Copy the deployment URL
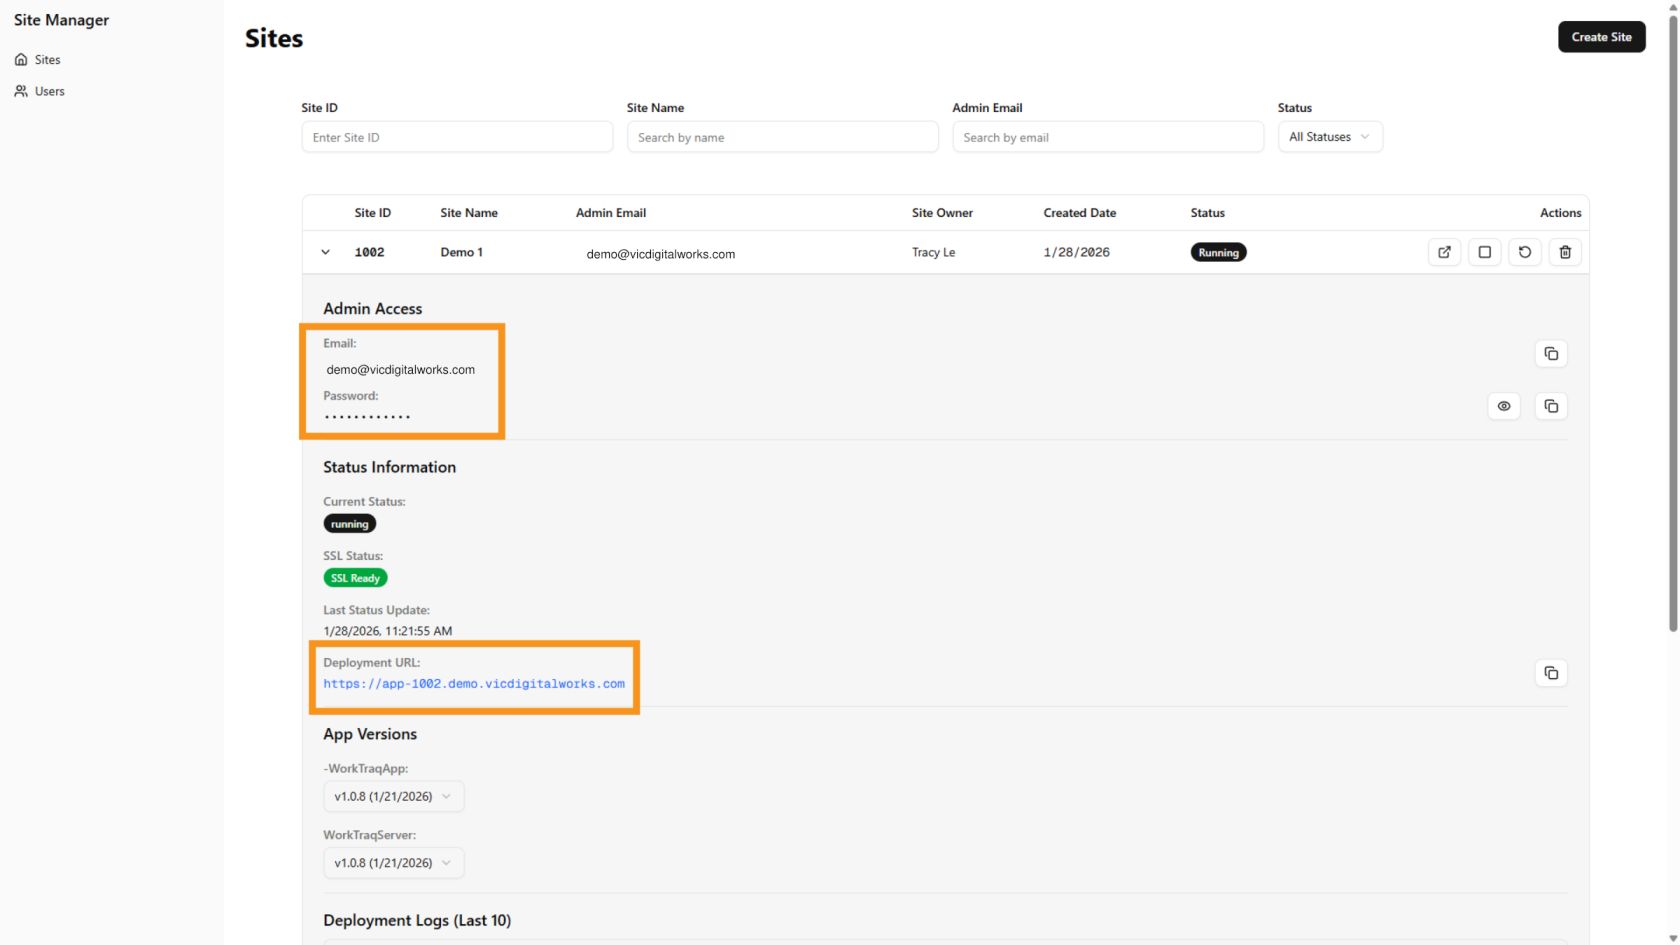1680x945 pixels. click(x=1550, y=673)
